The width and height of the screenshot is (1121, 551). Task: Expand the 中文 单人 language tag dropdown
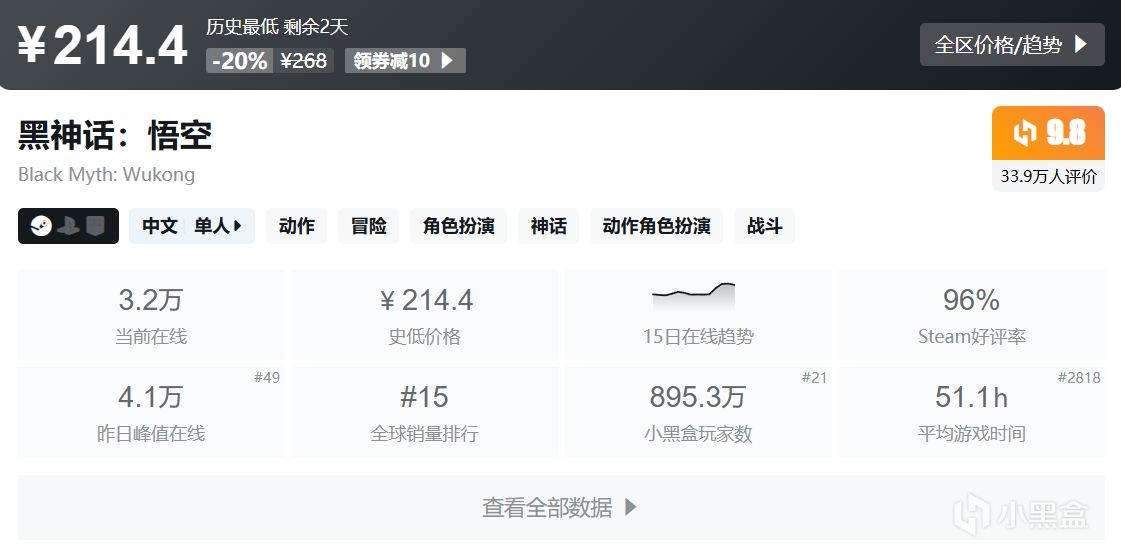coord(192,227)
